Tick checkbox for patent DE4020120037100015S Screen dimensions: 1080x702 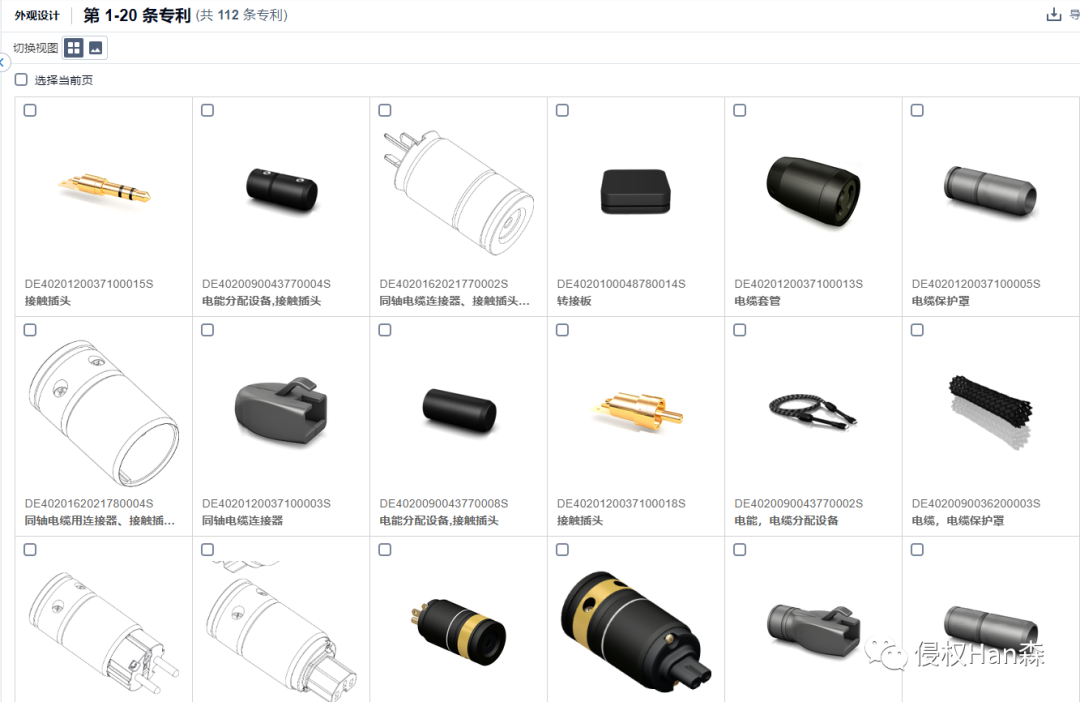(30, 110)
